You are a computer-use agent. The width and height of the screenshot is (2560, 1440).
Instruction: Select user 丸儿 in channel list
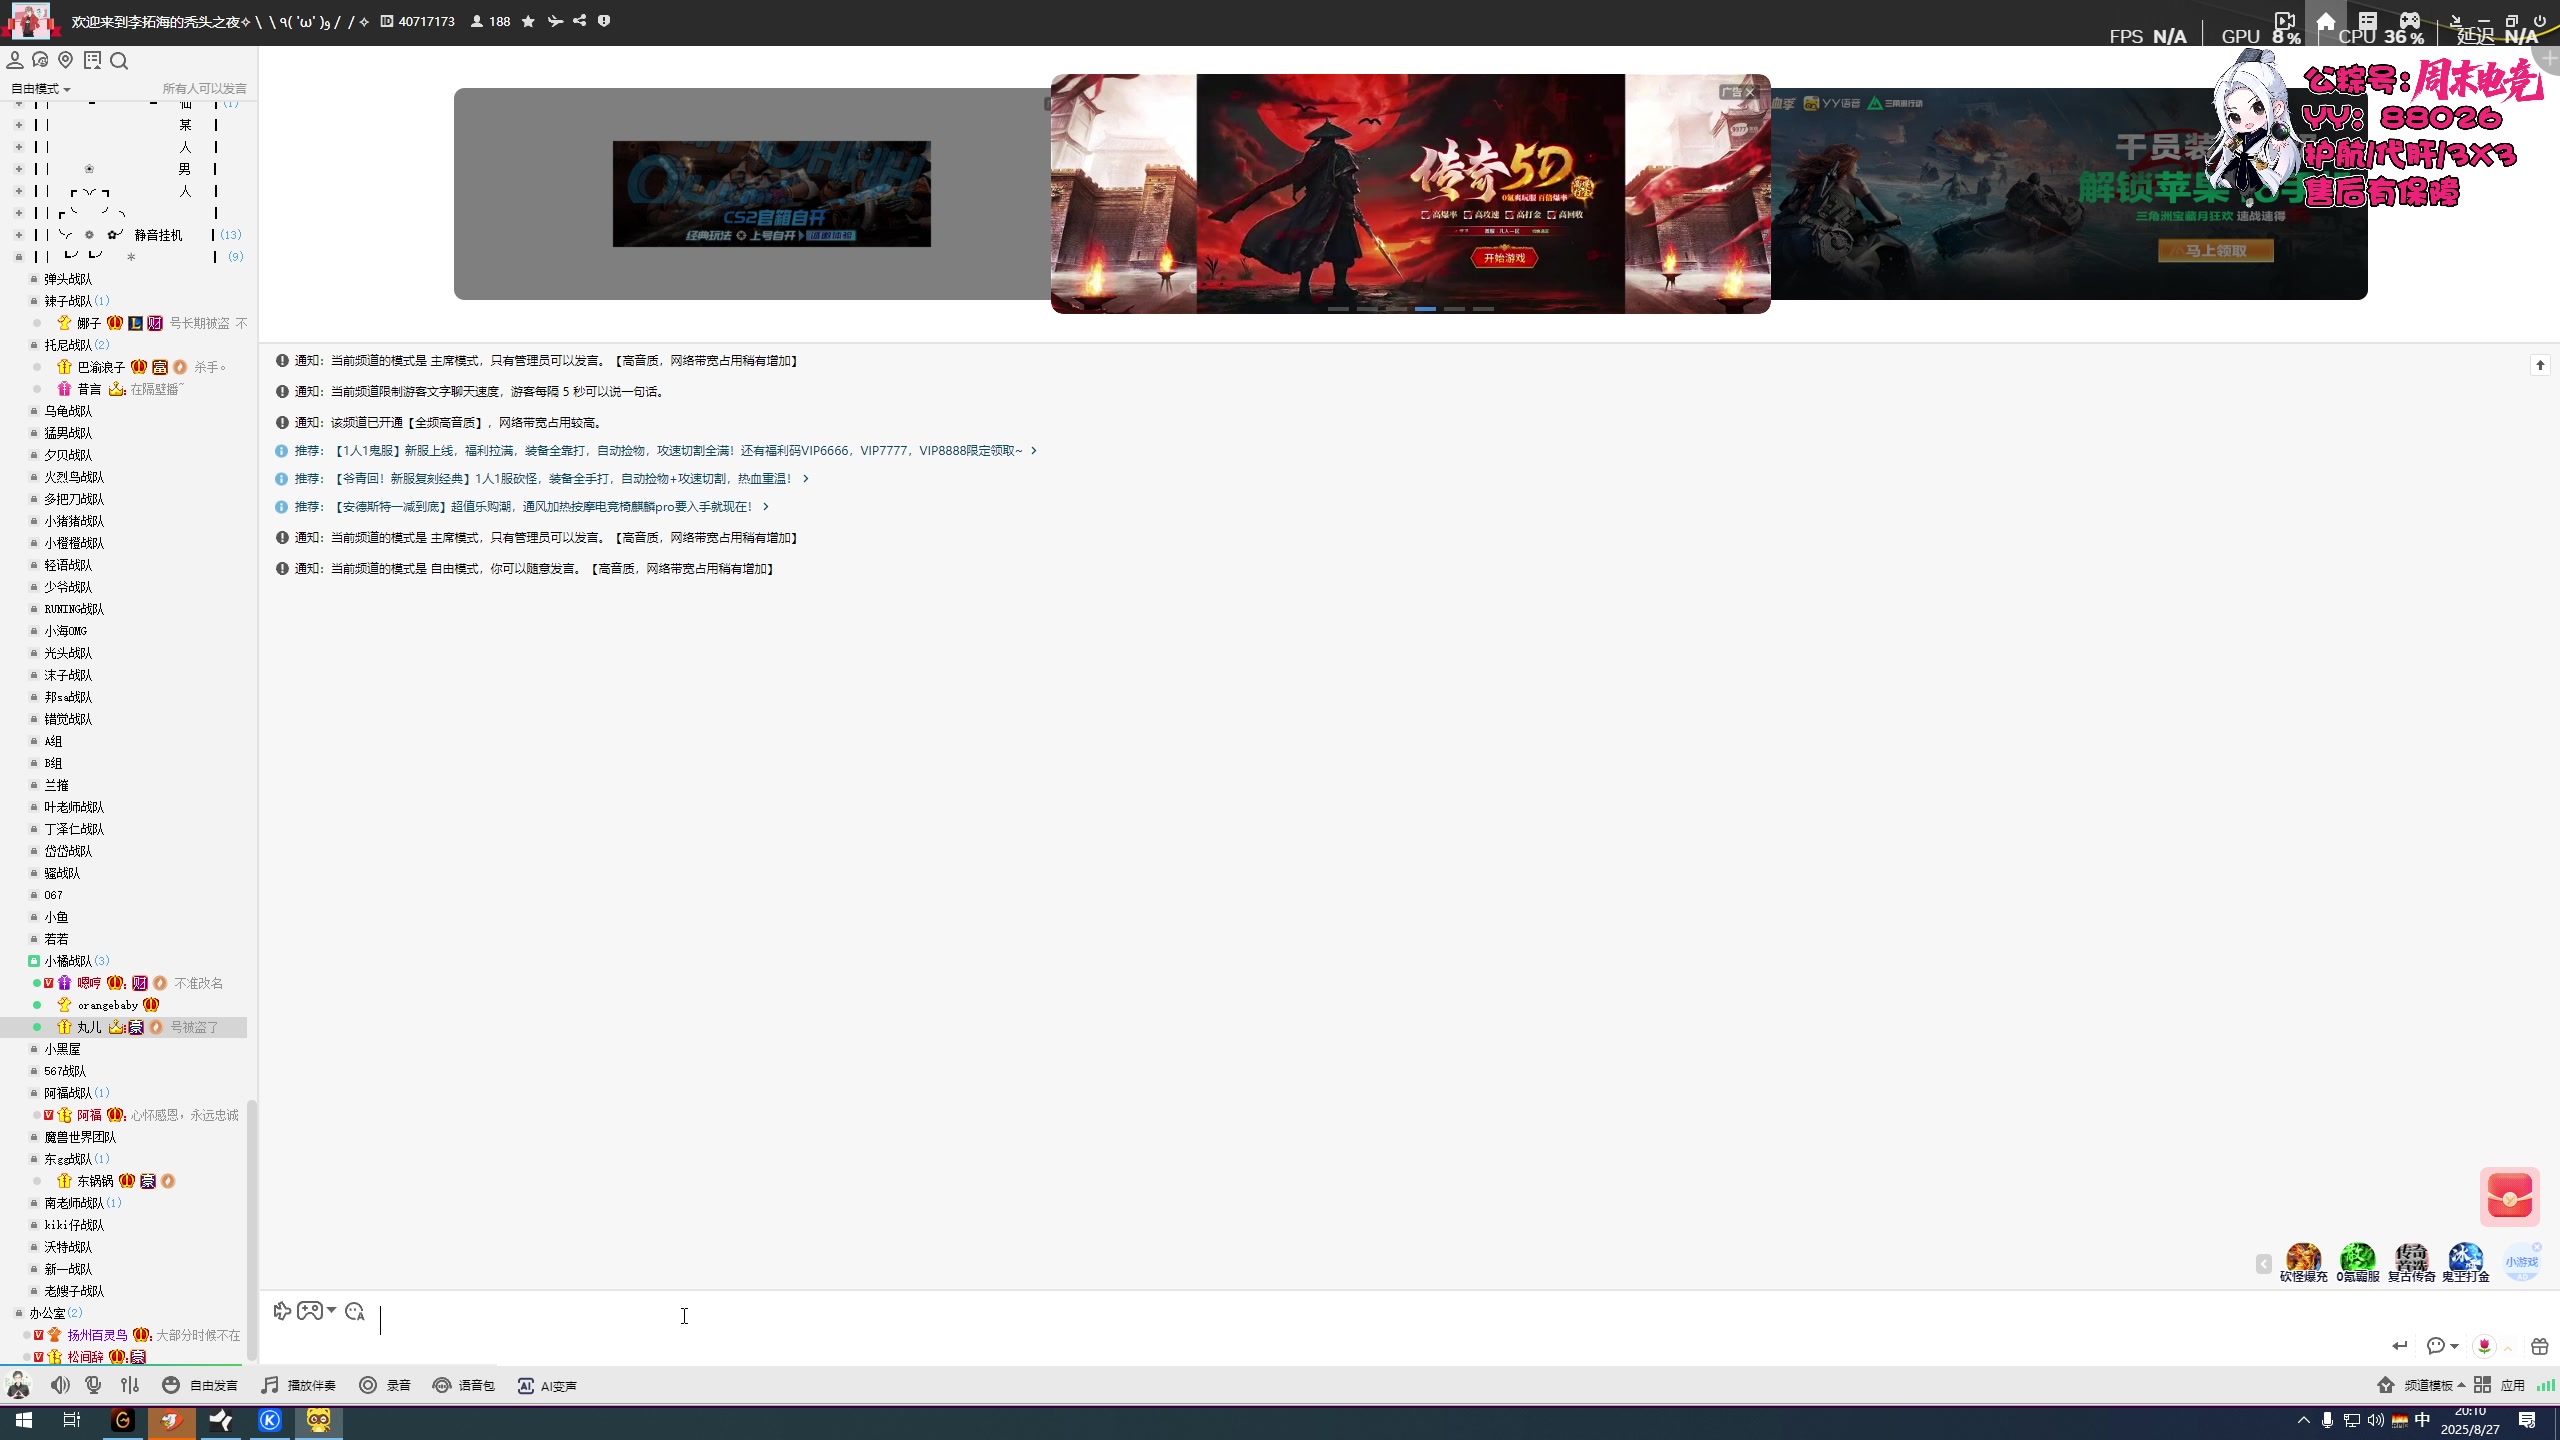click(124, 1027)
